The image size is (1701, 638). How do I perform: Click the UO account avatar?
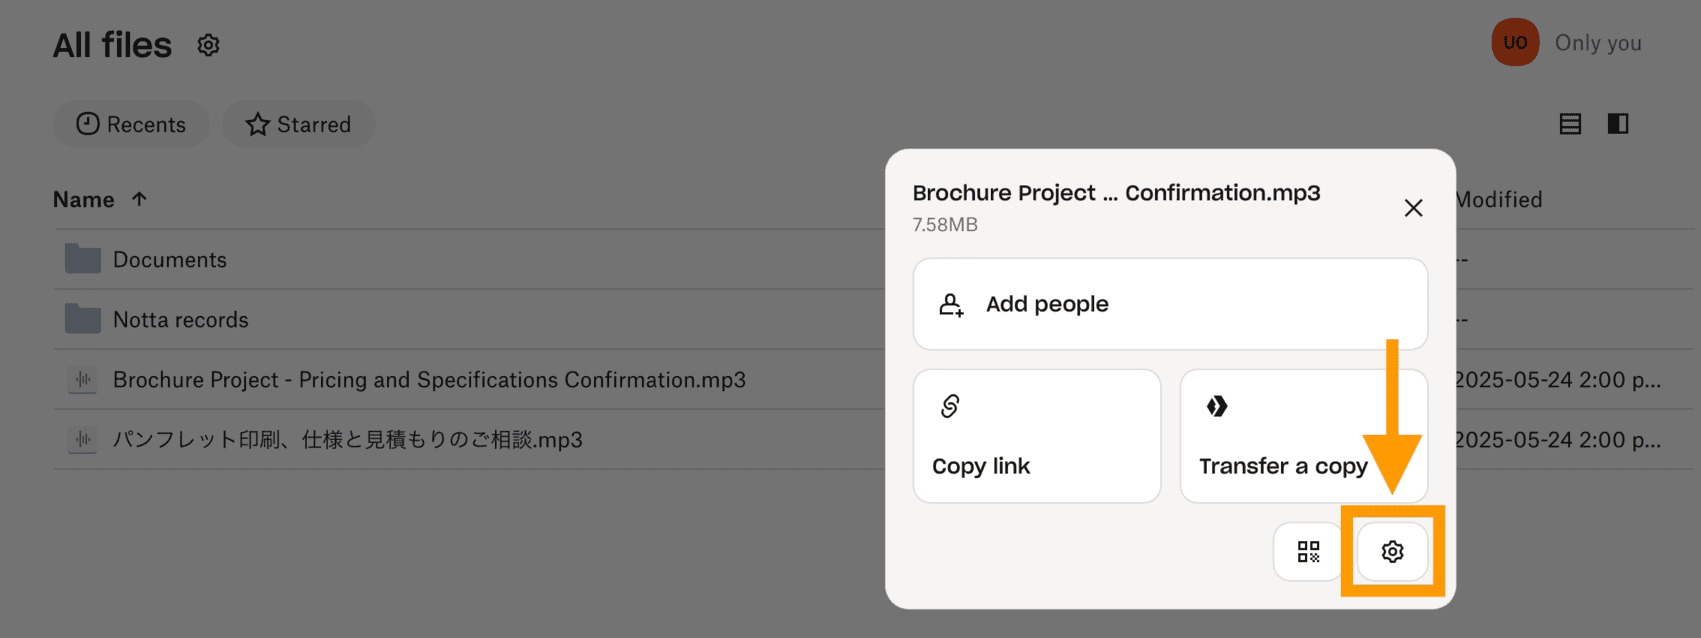1515,43
